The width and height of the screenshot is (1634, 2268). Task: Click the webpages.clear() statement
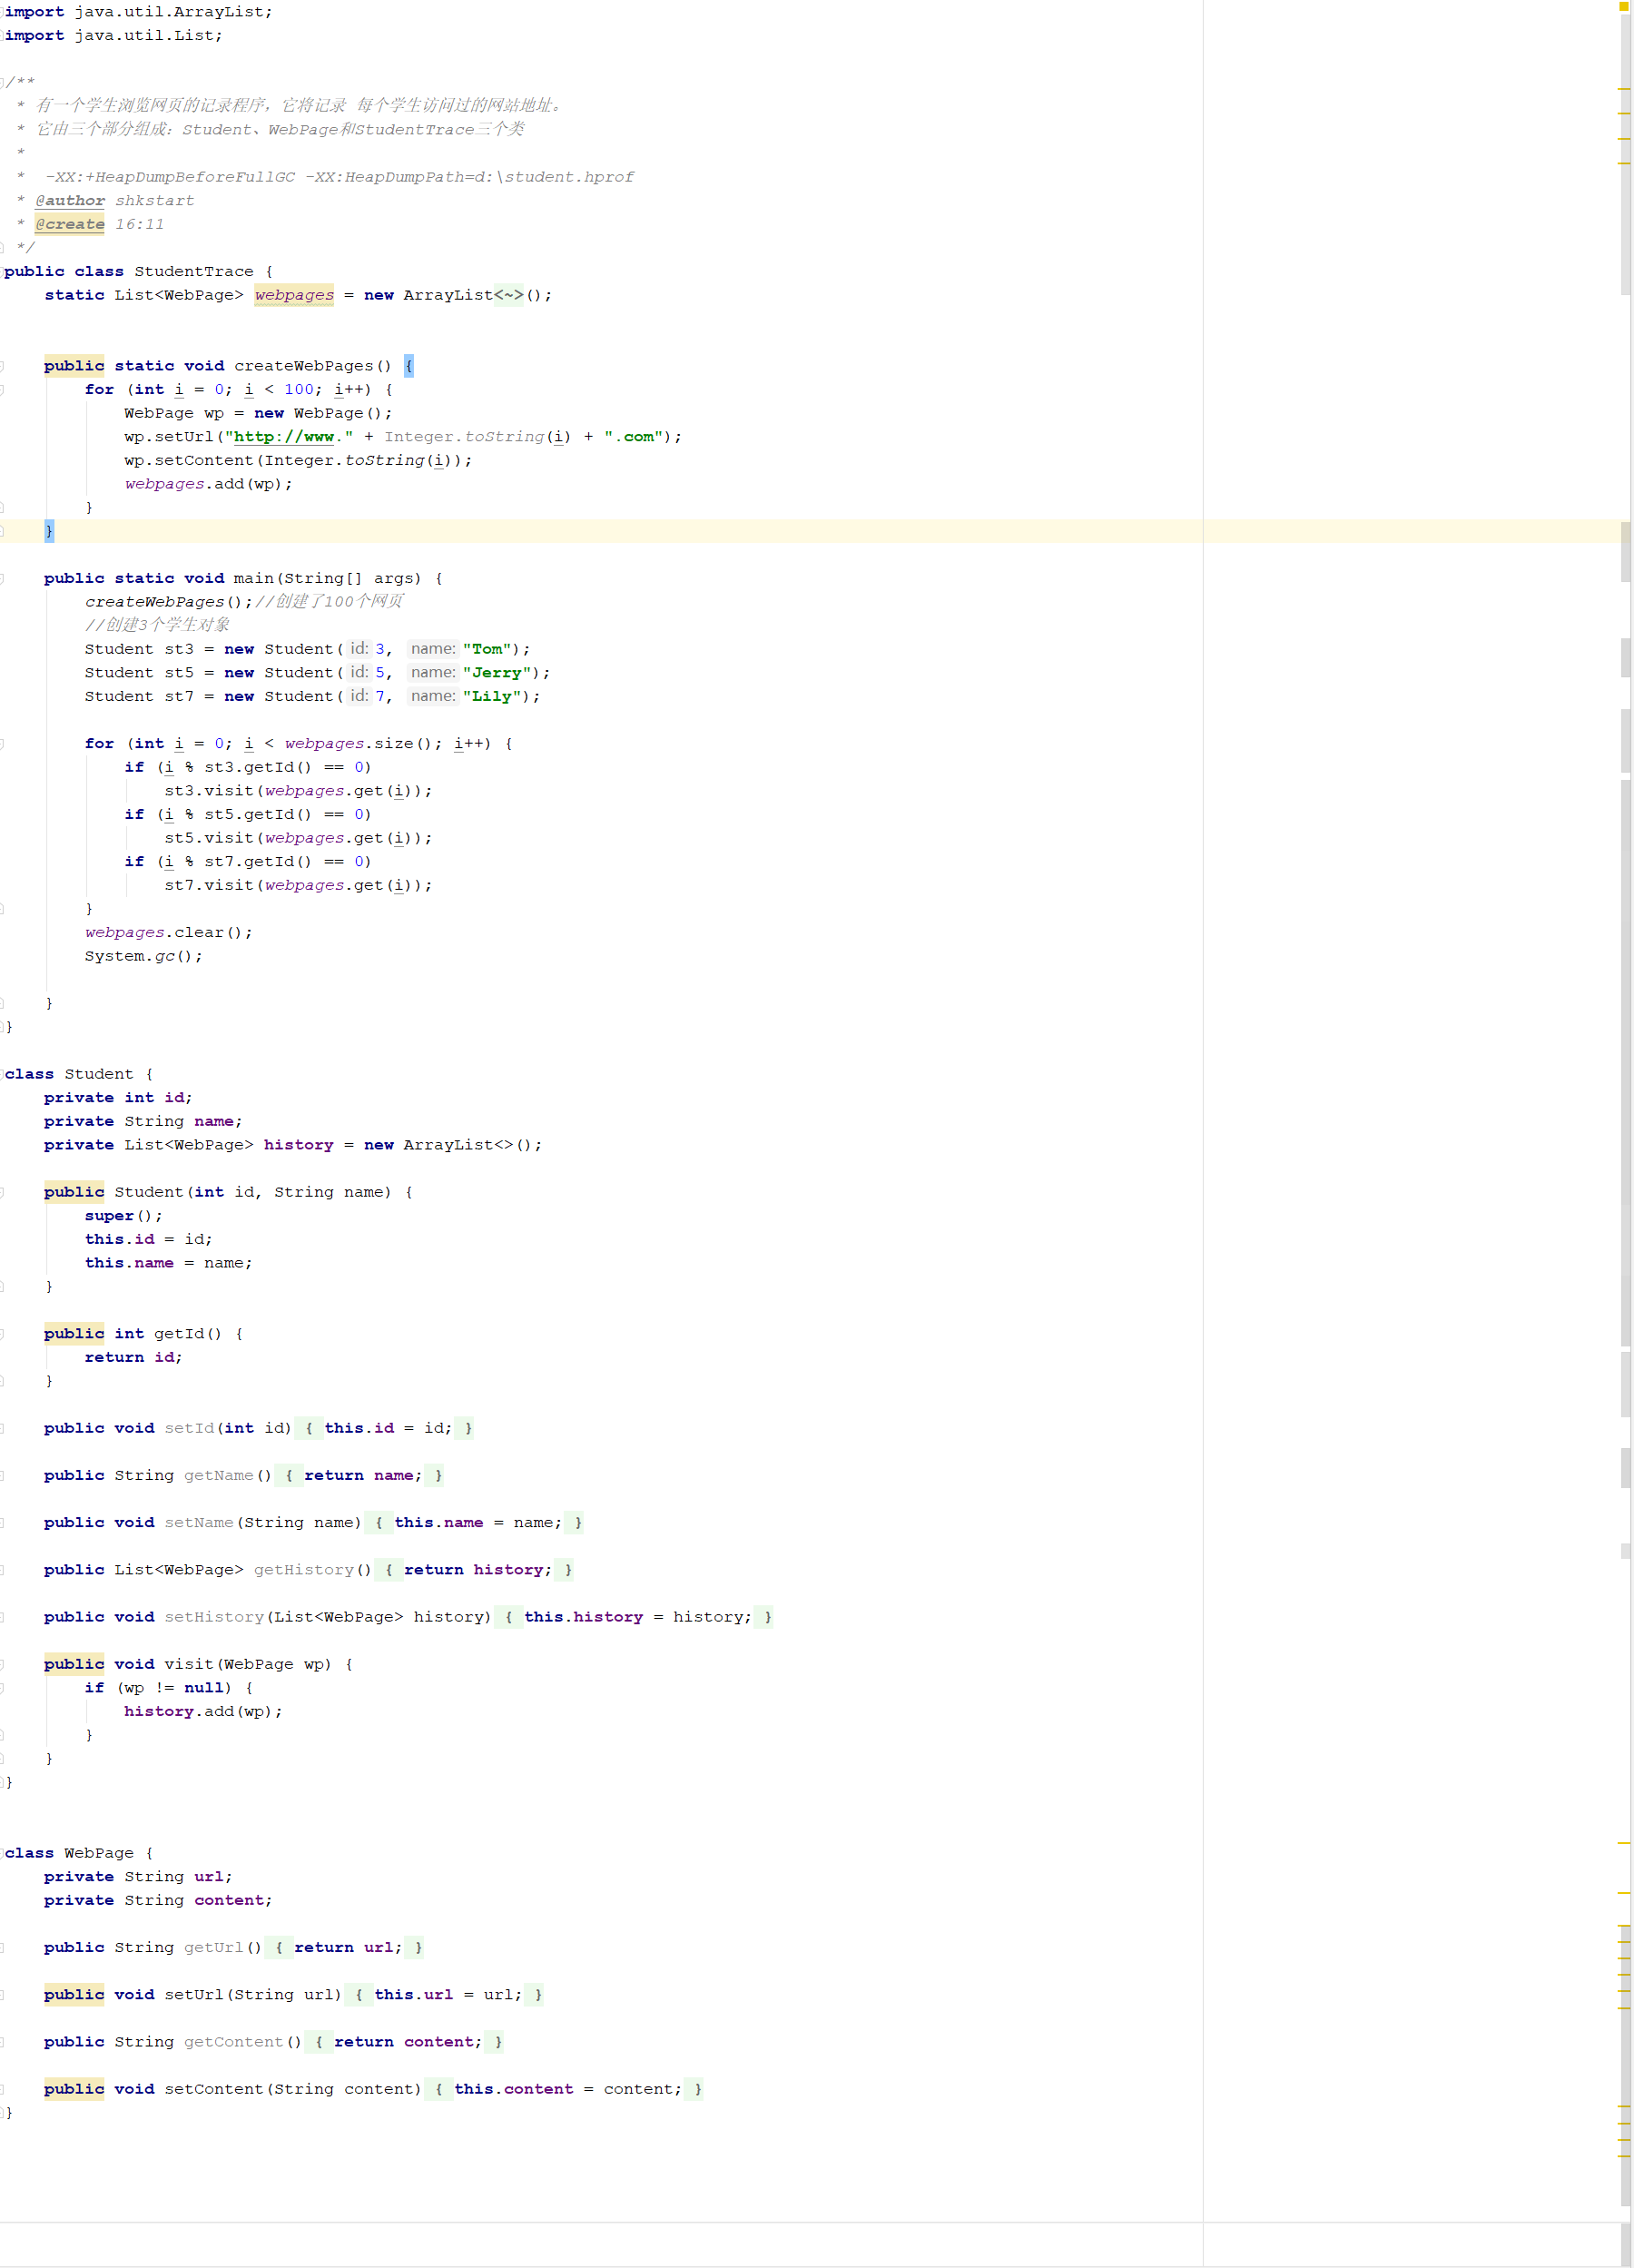point(168,932)
